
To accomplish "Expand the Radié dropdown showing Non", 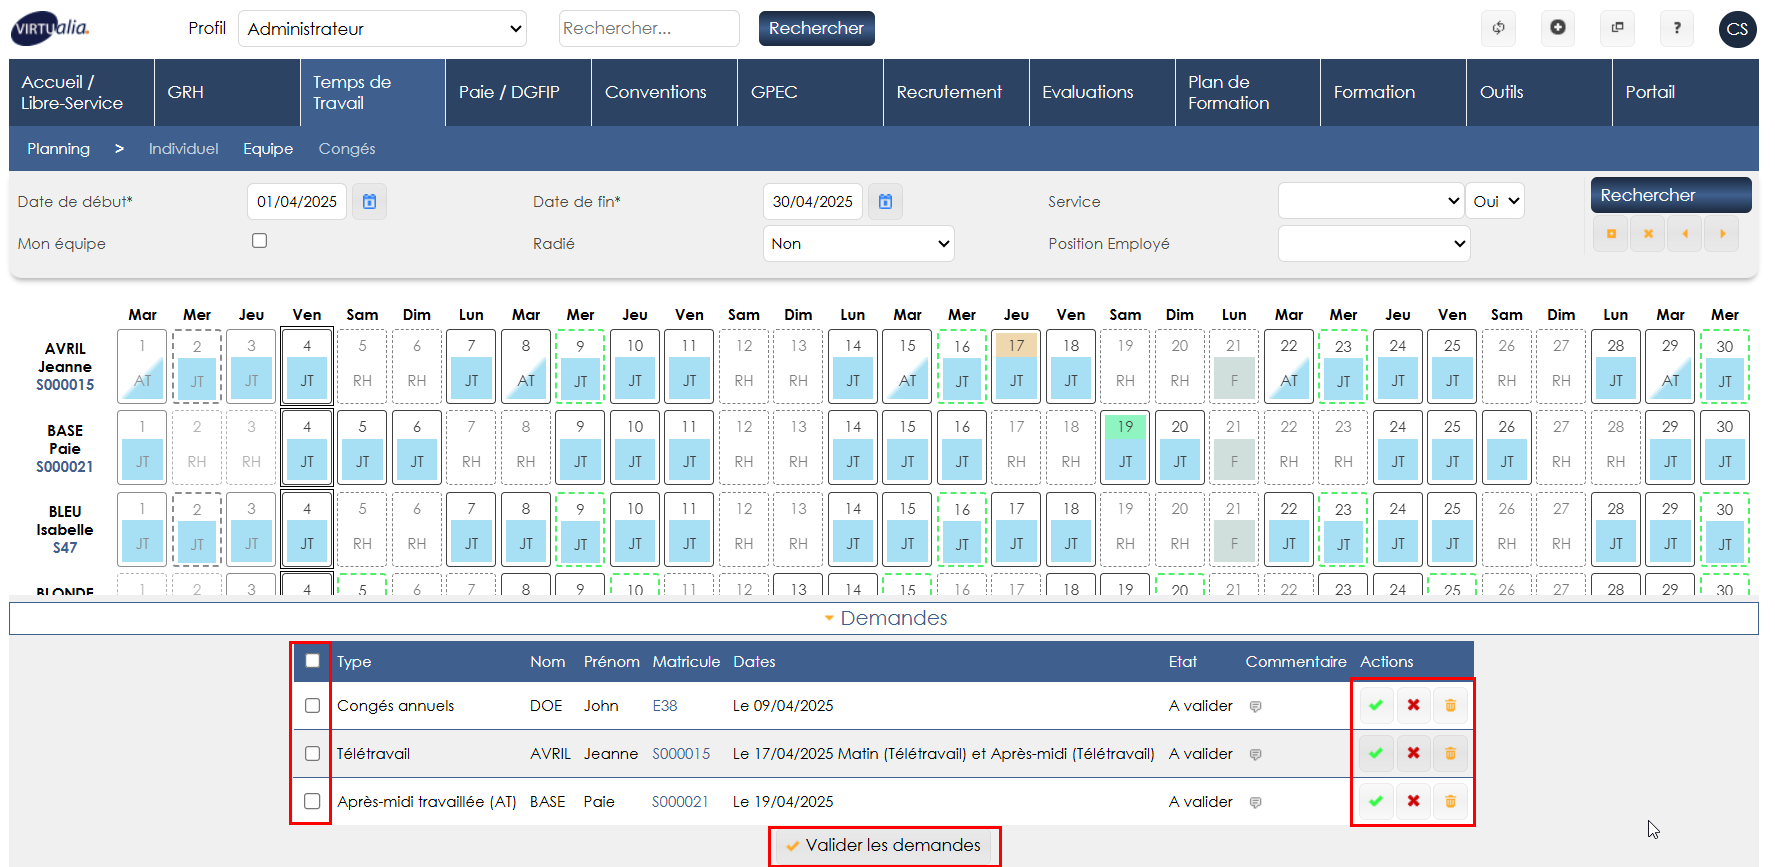I will [858, 244].
